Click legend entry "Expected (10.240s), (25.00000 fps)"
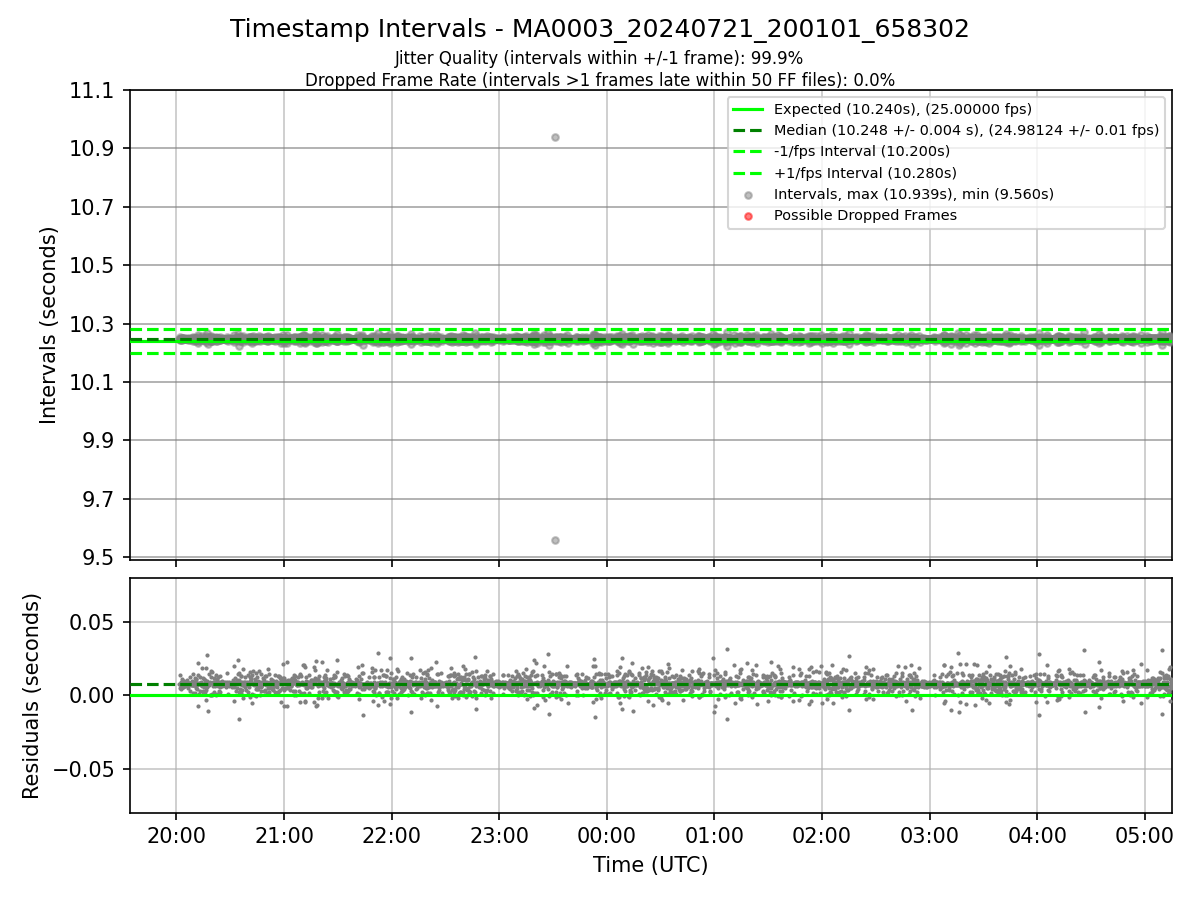This screenshot has height=900, width=1200. point(903,109)
